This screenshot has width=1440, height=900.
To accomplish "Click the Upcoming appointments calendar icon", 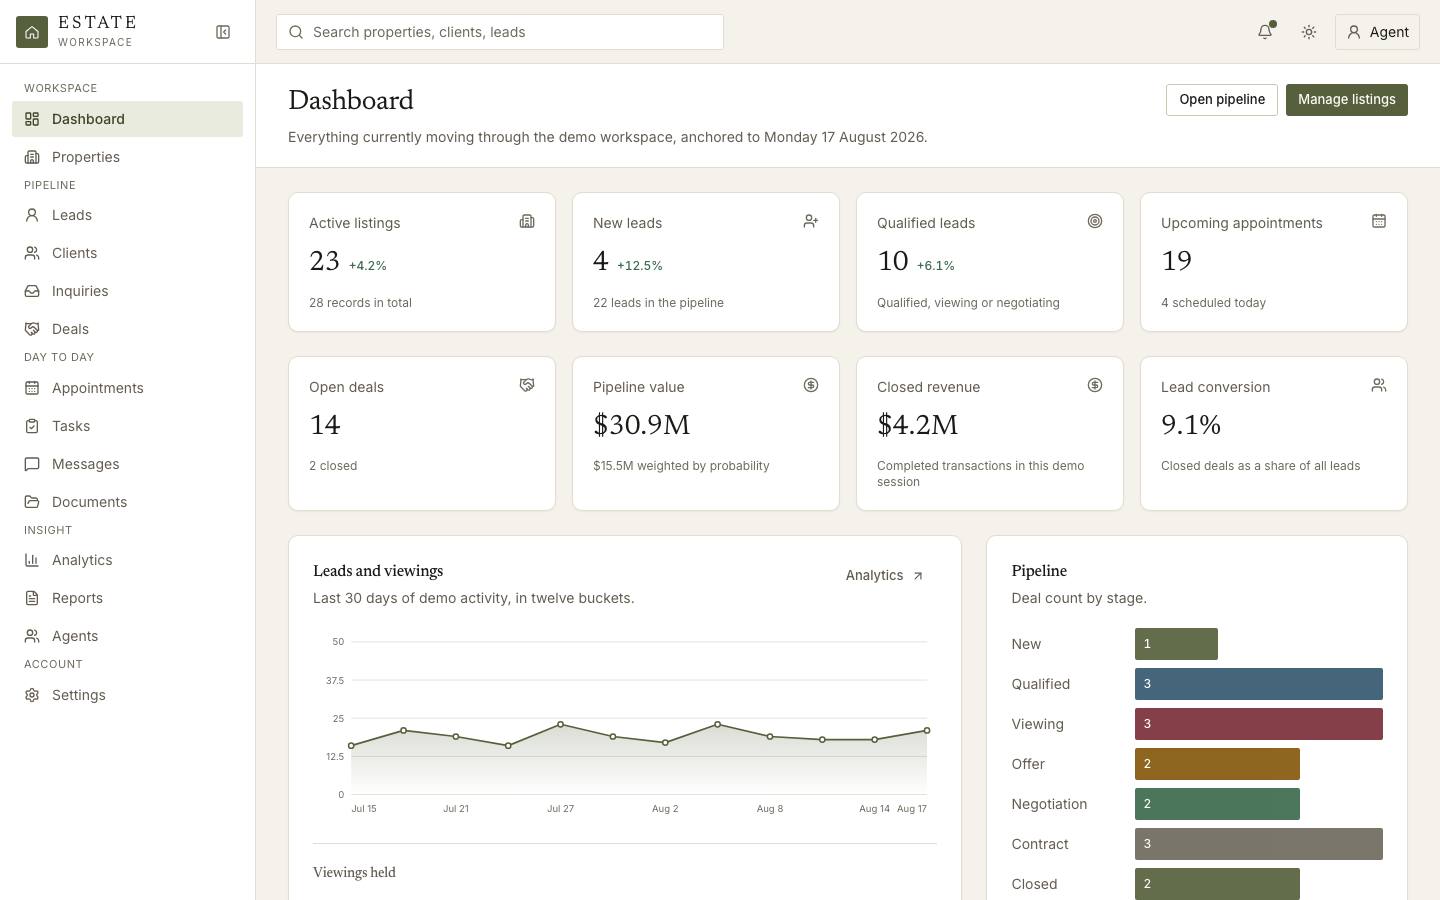I will click(1379, 221).
